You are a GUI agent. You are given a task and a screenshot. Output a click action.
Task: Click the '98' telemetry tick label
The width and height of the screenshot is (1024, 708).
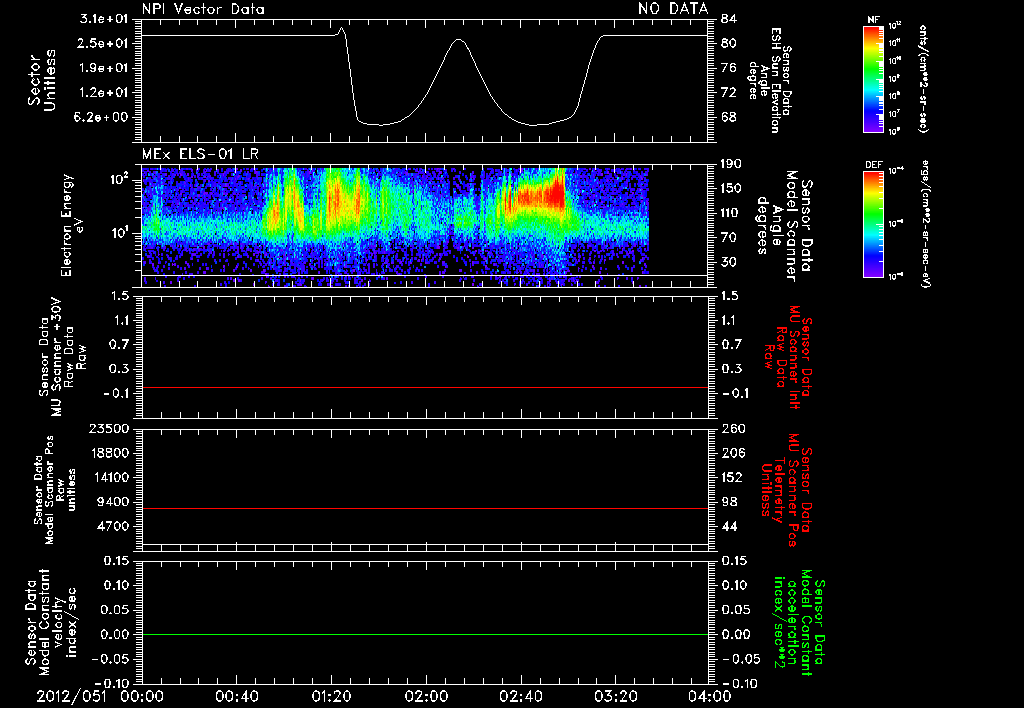tap(729, 502)
